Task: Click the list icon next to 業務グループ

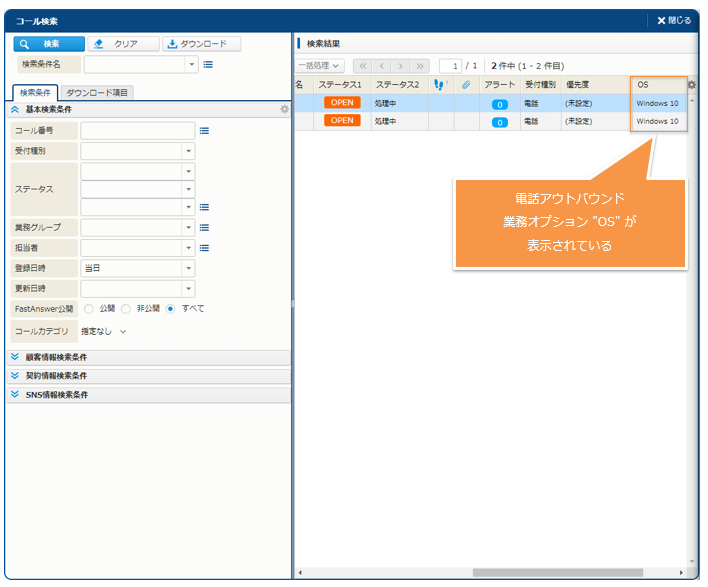Action: point(204,228)
